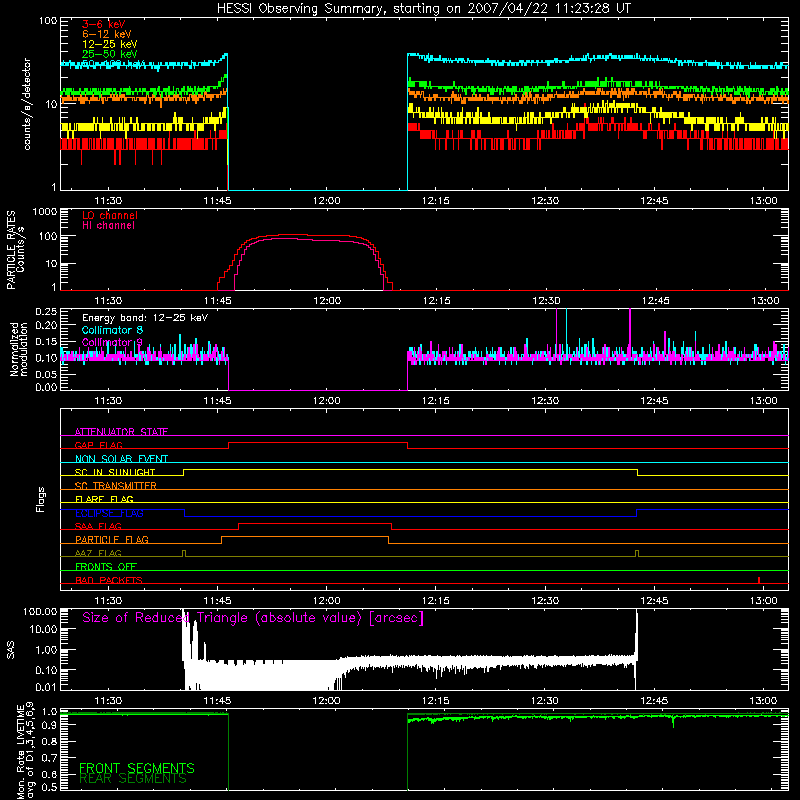Select the "LO channel" legend label
Image resolution: width=800 pixels, height=800 pixels.
(110, 215)
